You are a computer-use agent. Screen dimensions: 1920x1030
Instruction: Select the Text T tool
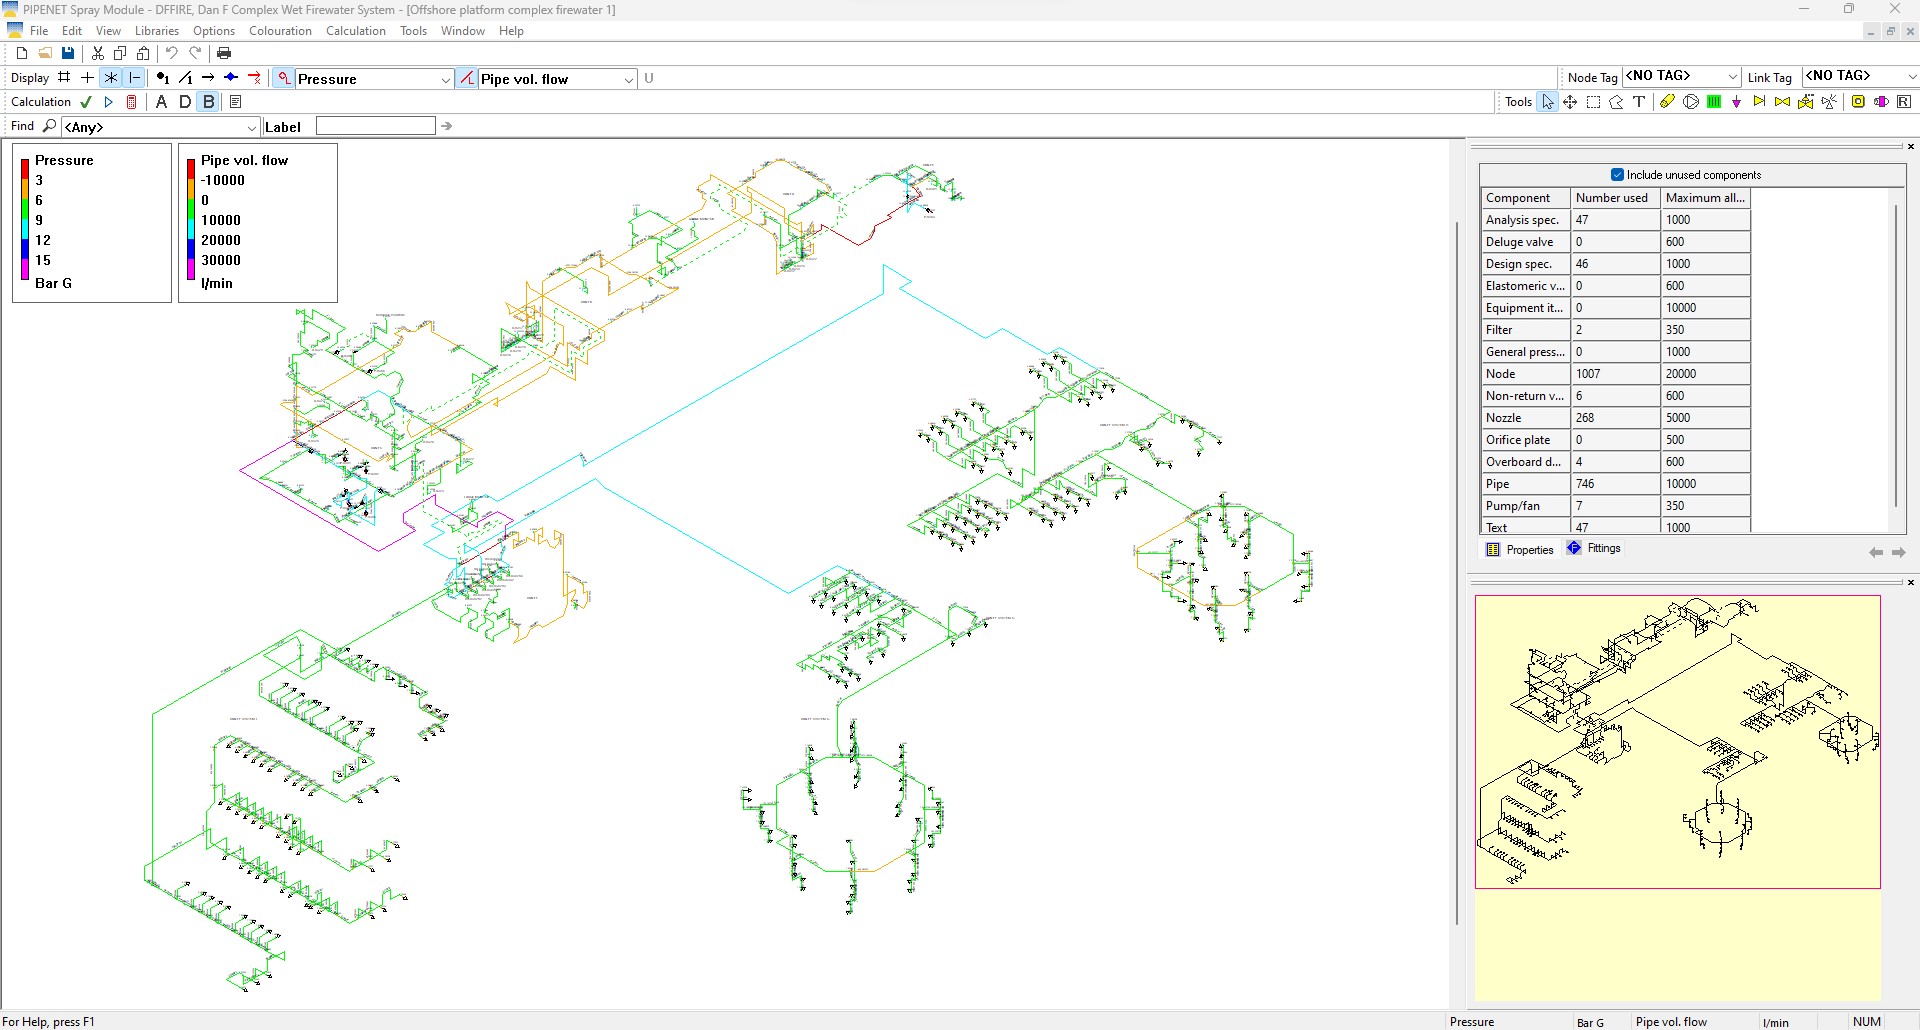(1639, 102)
